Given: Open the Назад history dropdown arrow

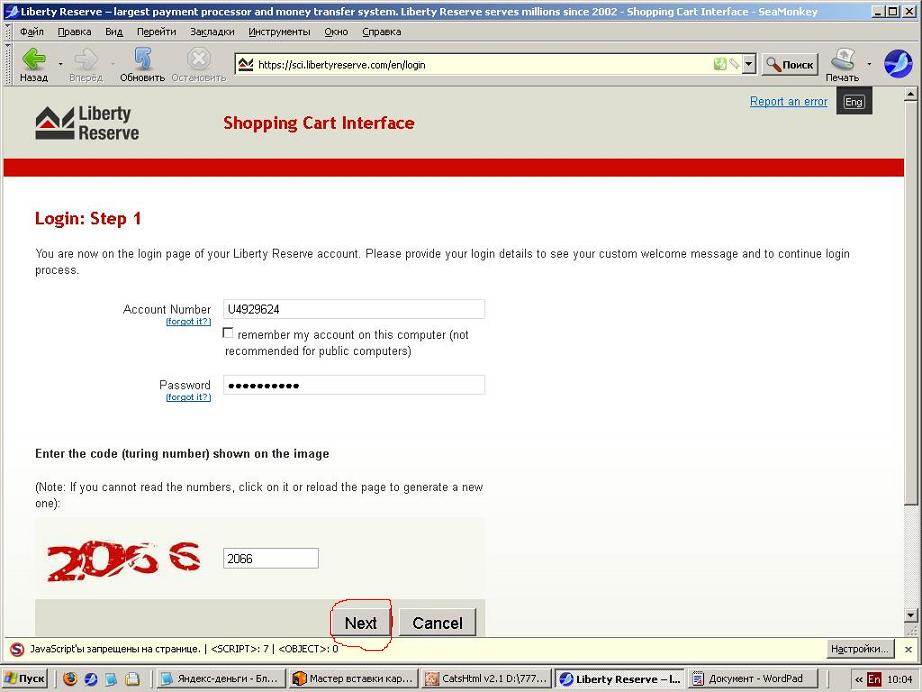Looking at the screenshot, I should pyautogui.click(x=60, y=63).
